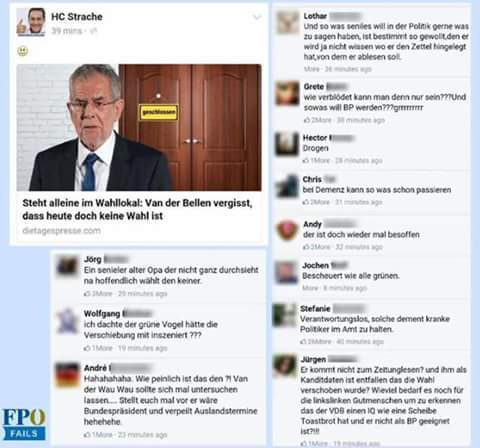Like André's comment with the thumbs-up
This screenshot has height=448, width=480.
pyautogui.click(x=87, y=435)
